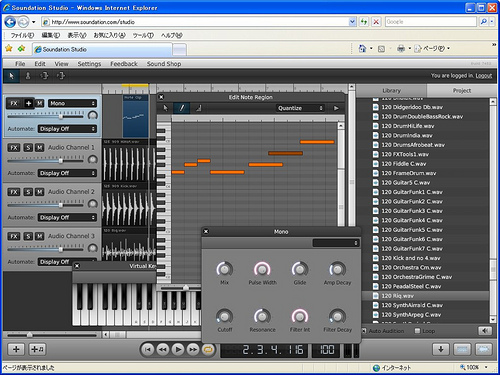Click the add new channel plus button
The height and width of the screenshot is (375, 500).
click(x=16, y=349)
